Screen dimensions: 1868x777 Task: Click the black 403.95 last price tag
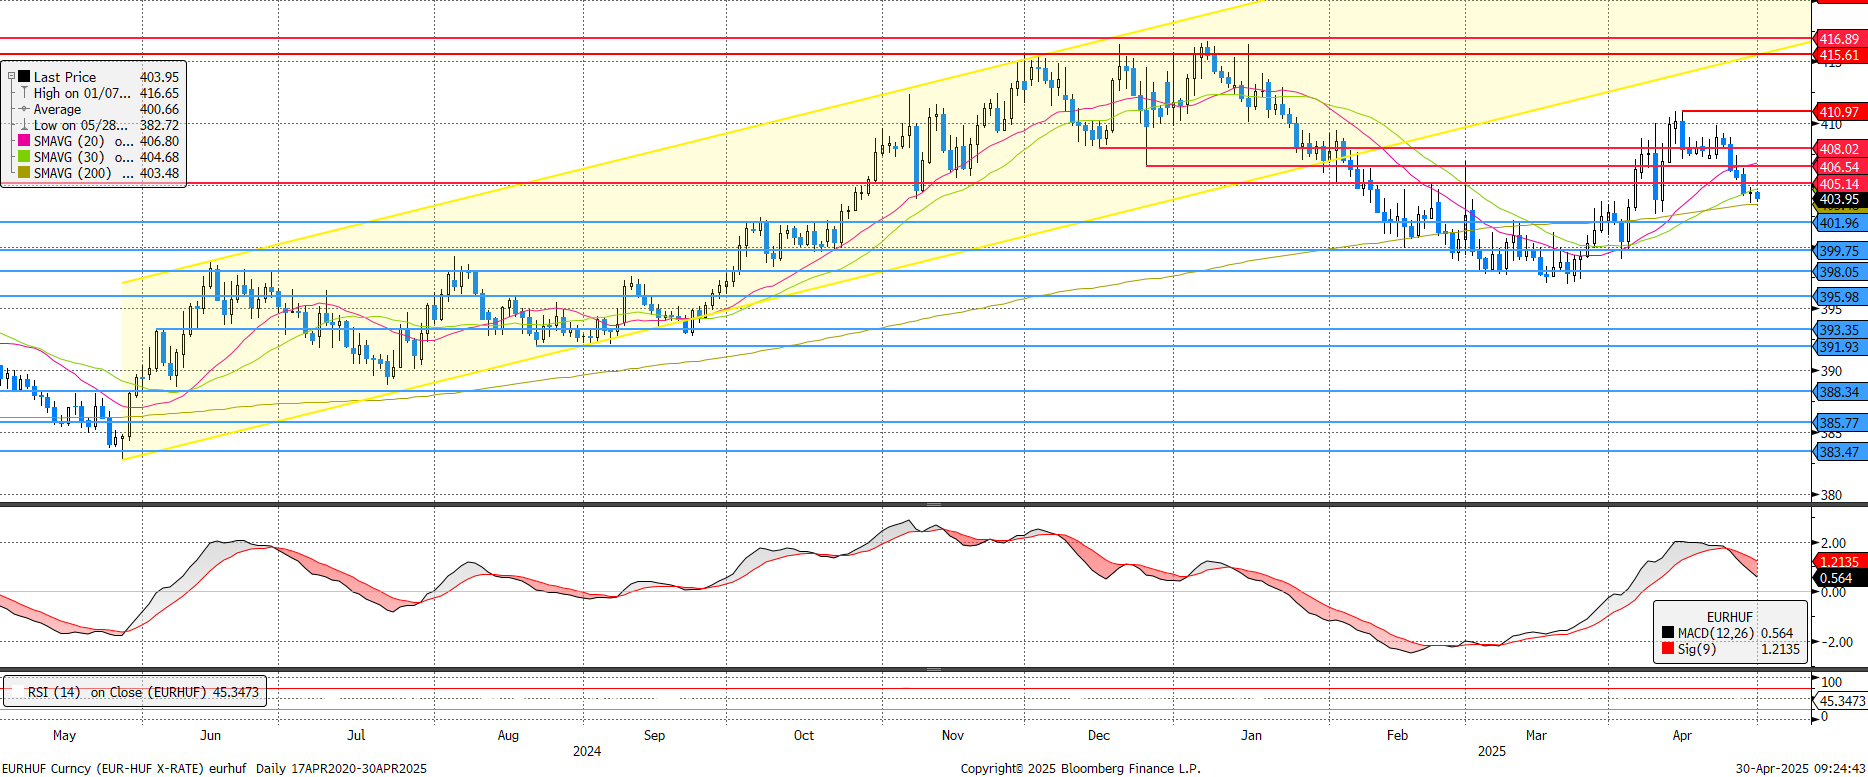[1838, 199]
